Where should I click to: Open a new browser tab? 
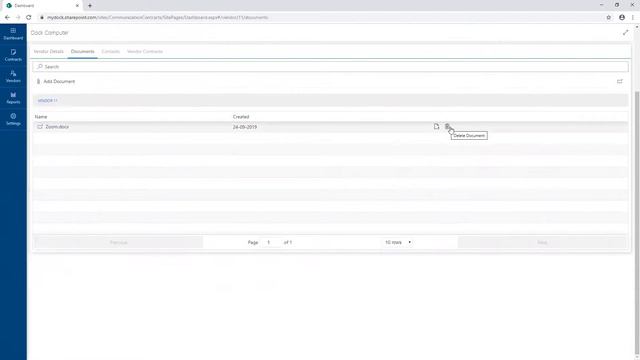point(90,6)
